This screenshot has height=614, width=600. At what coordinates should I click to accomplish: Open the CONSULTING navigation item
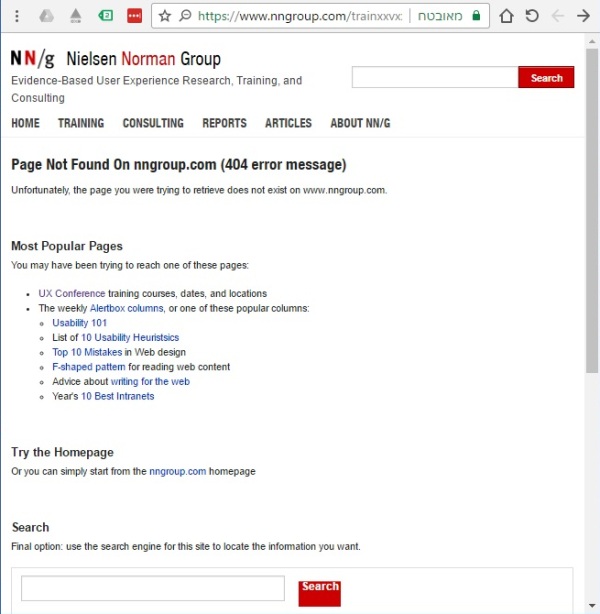click(x=153, y=123)
